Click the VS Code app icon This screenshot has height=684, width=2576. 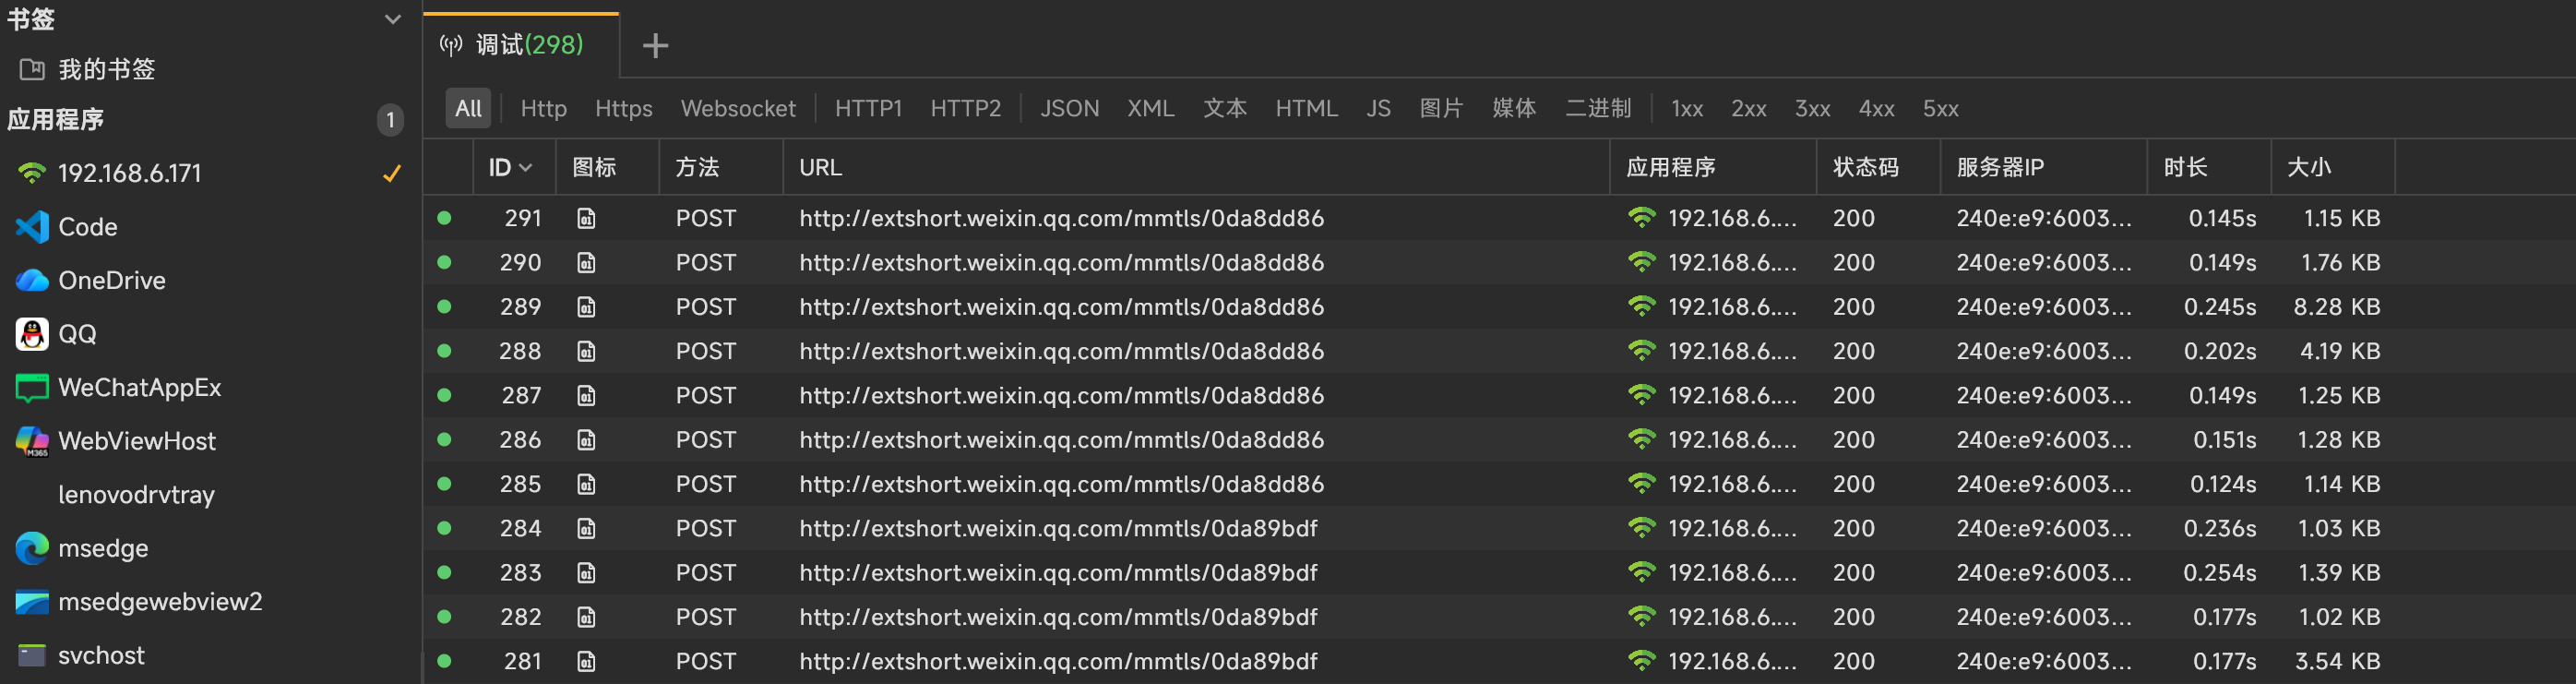[x=32, y=227]
